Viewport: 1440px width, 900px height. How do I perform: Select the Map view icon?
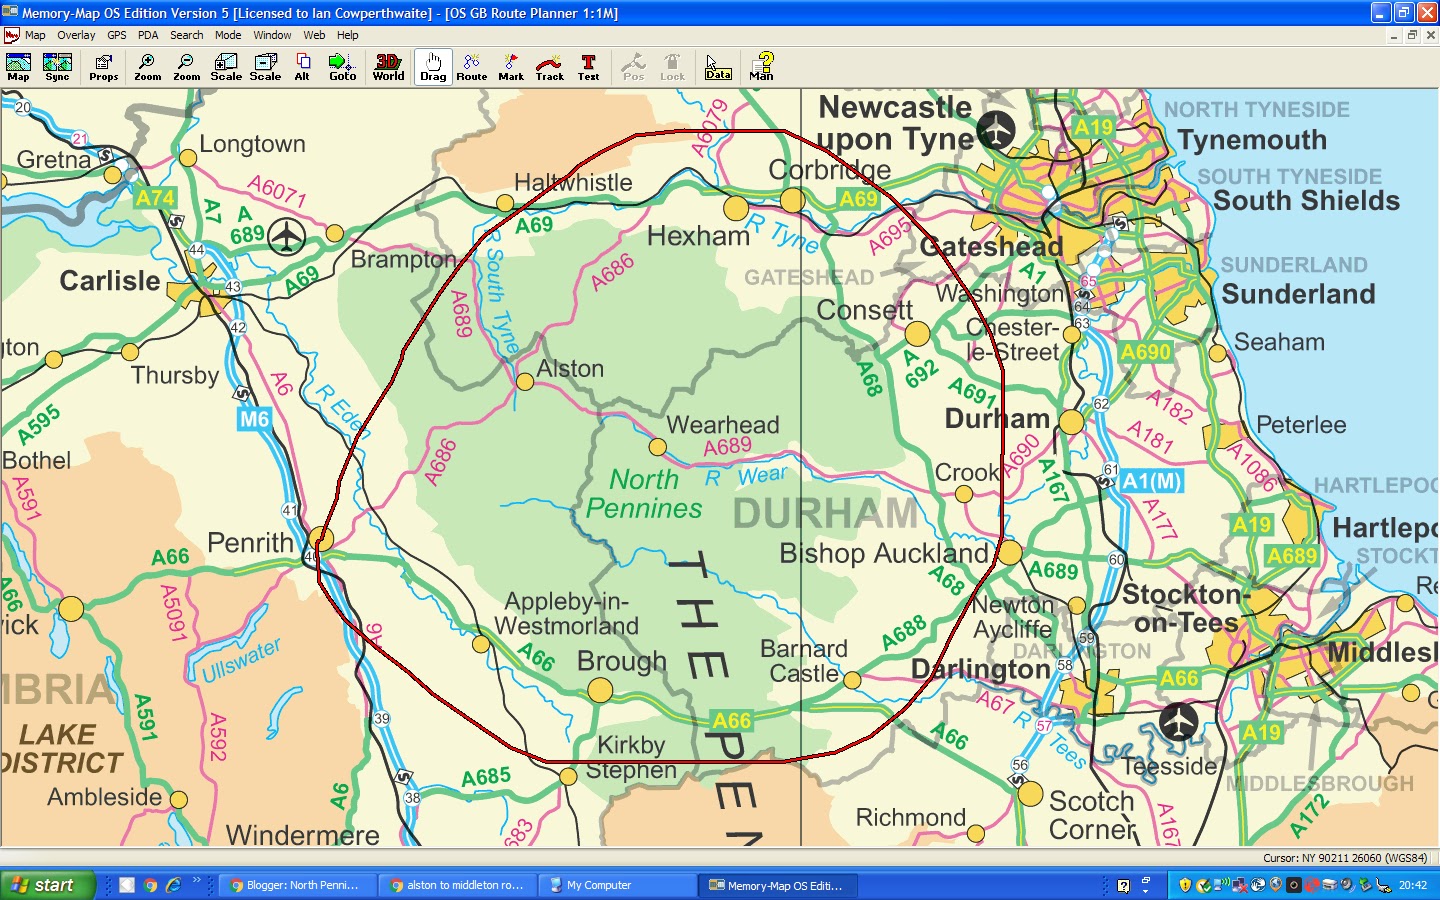pyautogui.click(x=18, y=66)
